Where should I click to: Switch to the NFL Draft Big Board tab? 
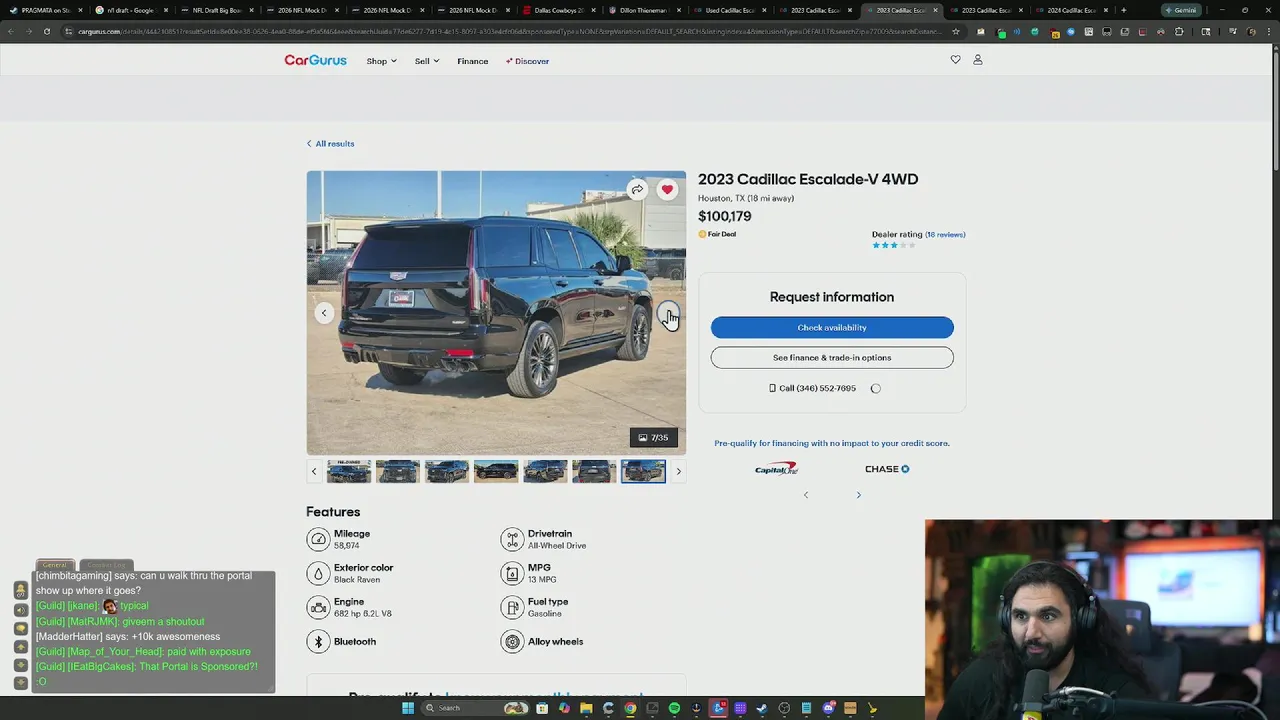(x=217, y=10)
